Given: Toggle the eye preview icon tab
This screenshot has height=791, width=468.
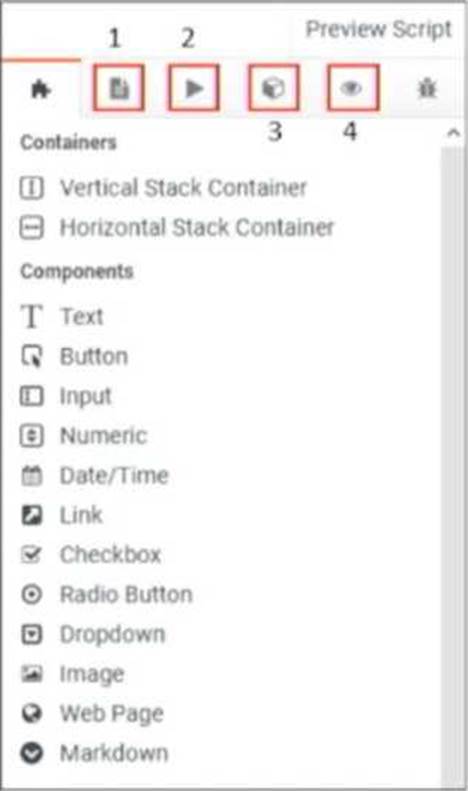Looking at the screenshot, I should click(x=352, y=88).
